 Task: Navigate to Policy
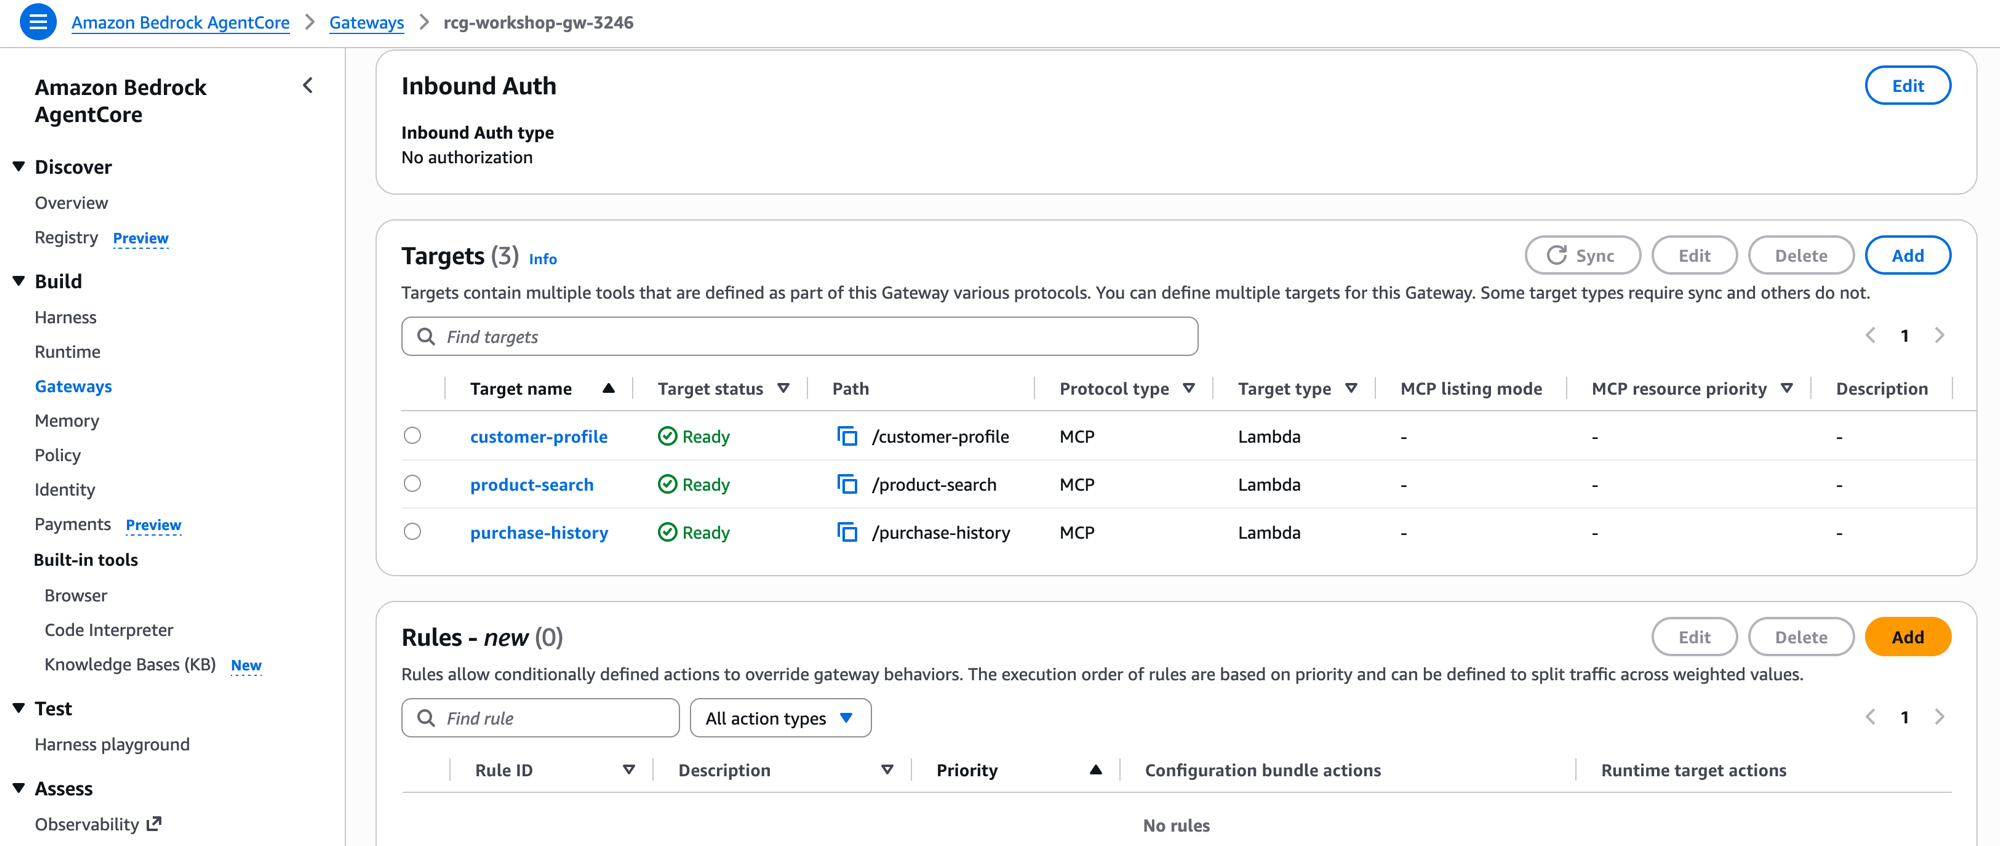(58, 455)
